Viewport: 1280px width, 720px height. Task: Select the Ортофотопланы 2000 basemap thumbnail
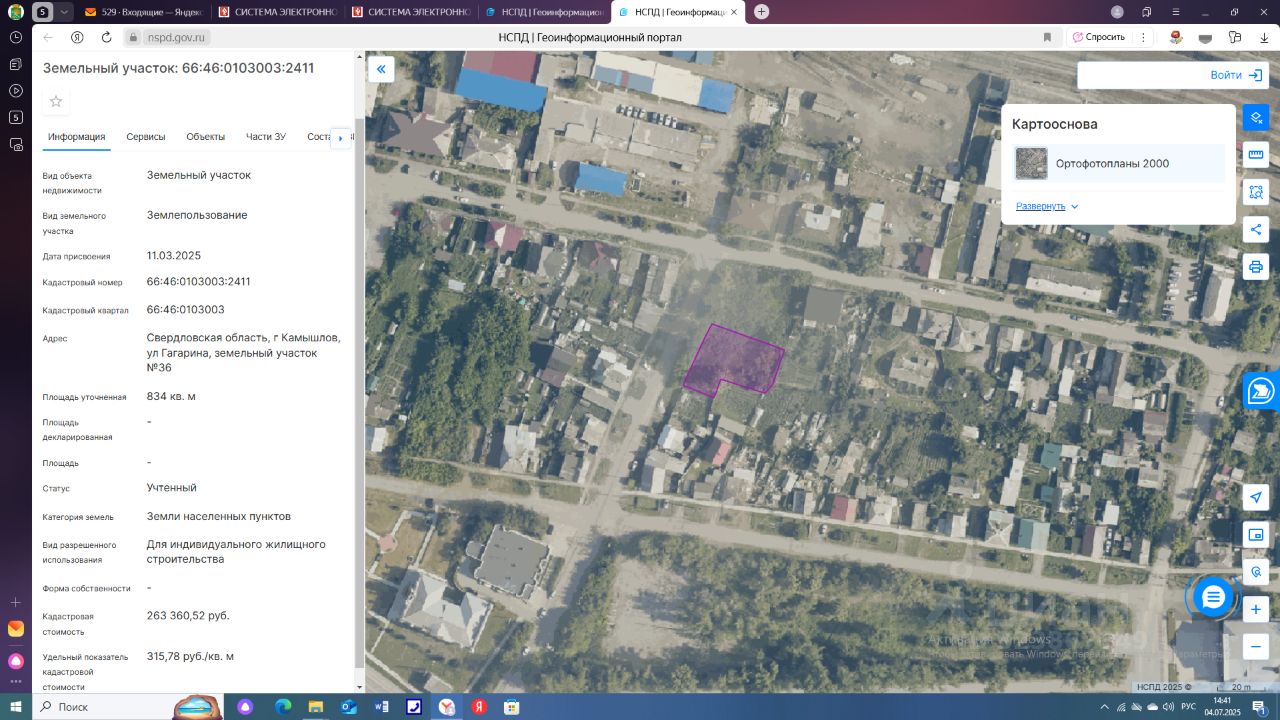[x=1031, y=164]
